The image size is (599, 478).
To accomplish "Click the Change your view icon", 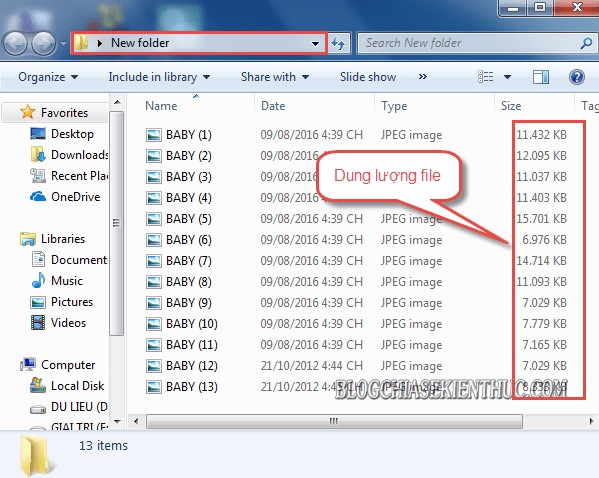I will [486, 77].
